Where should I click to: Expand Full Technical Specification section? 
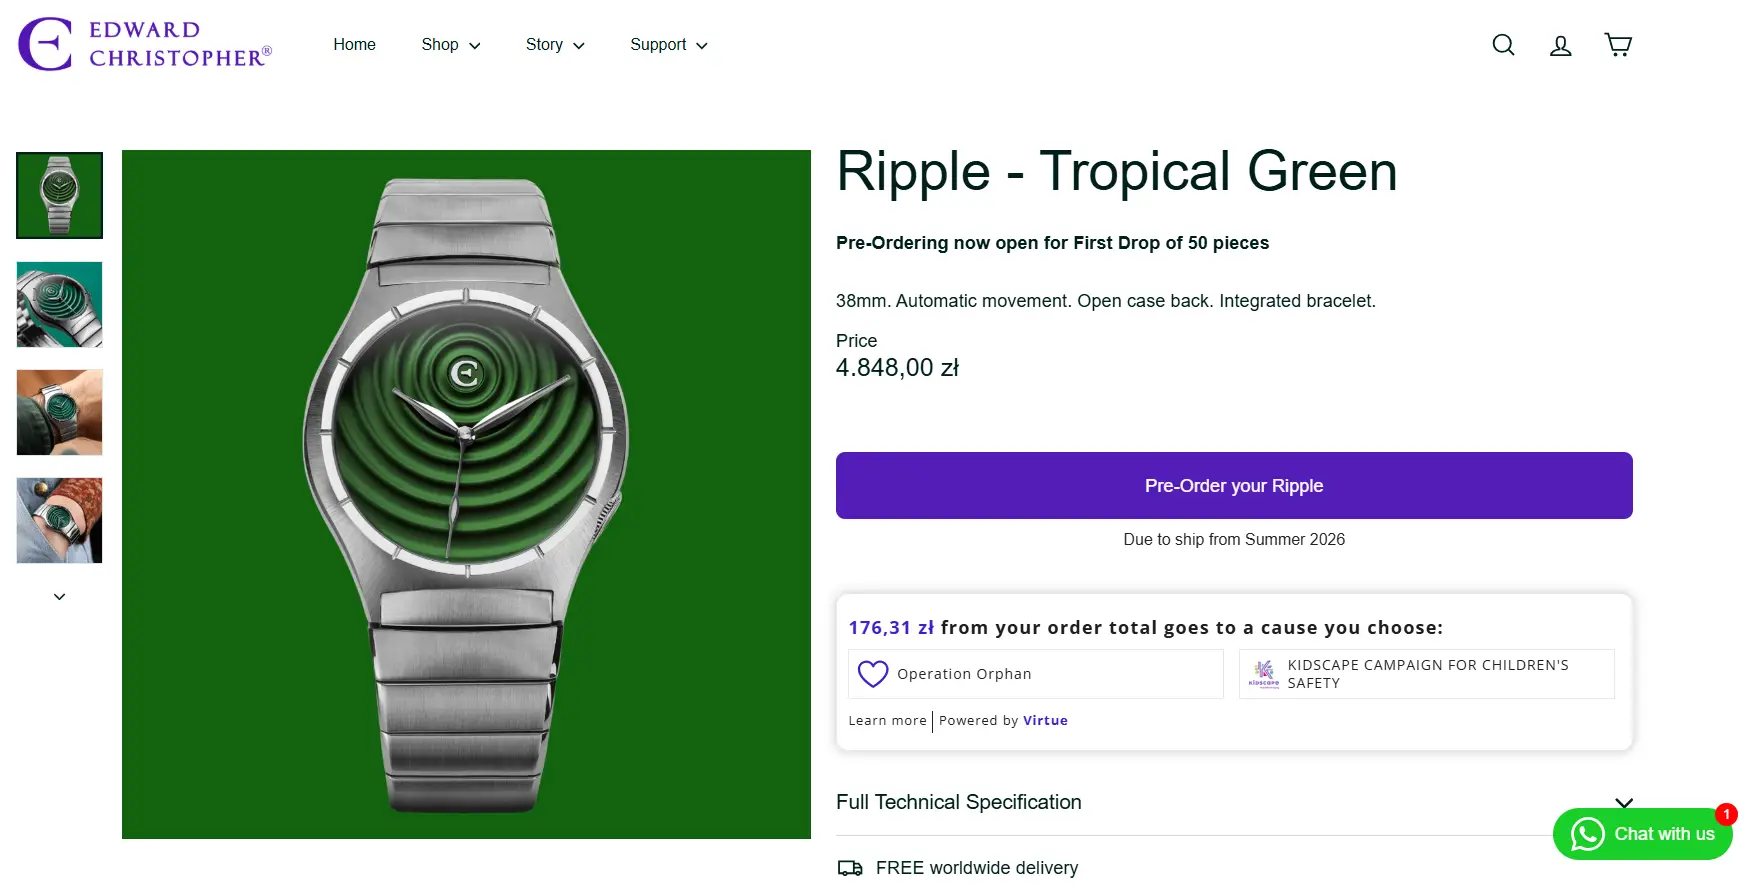click(1234, 802)
